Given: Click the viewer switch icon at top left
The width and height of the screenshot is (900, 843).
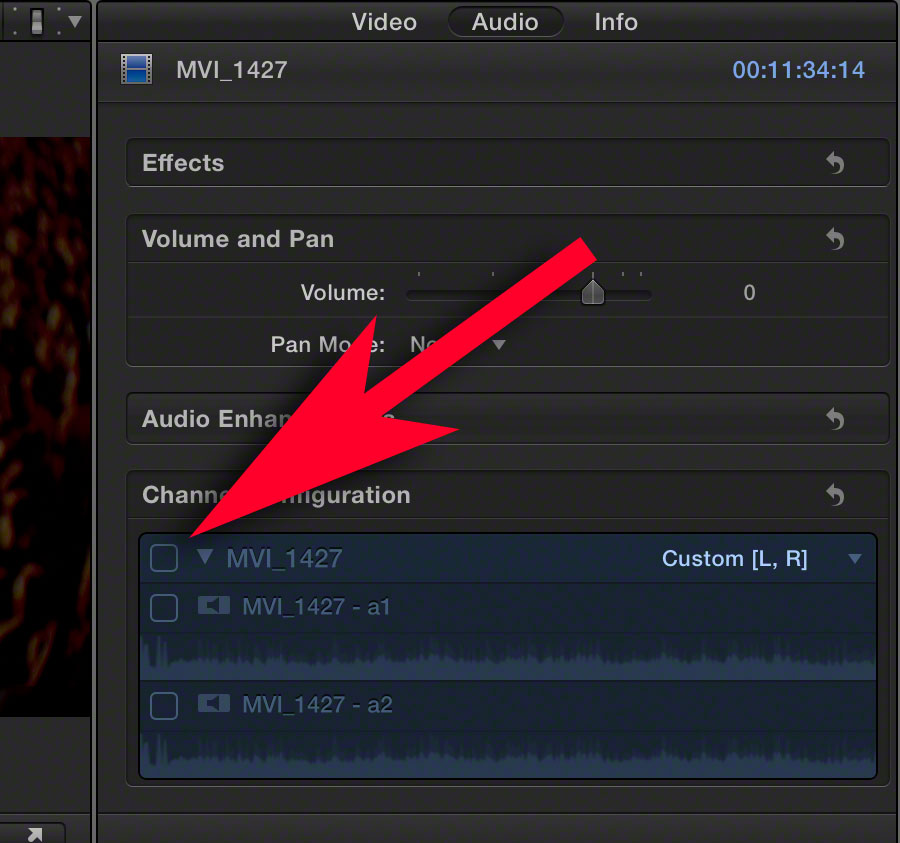Looking at the screenshot, I should click(x=37, y=22).
